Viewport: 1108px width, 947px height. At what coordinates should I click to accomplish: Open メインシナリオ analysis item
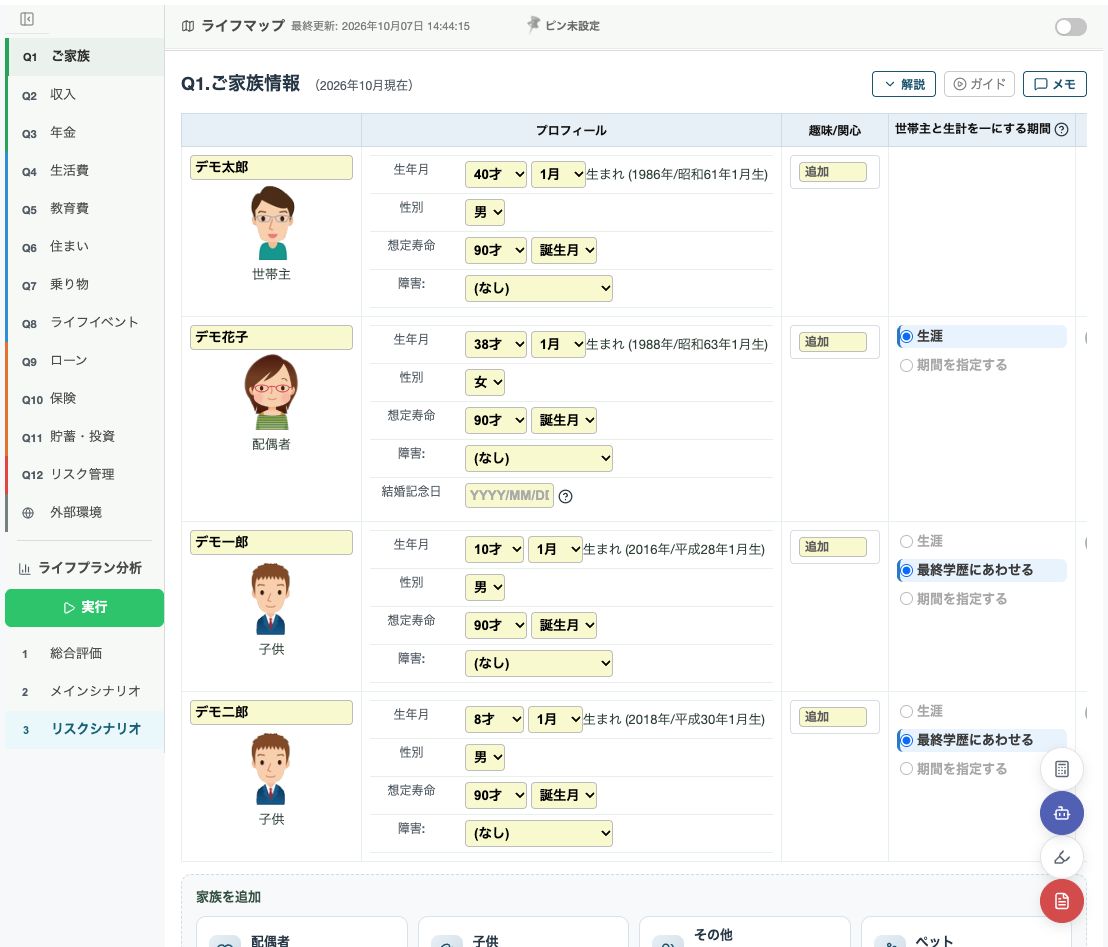[85, 692]
